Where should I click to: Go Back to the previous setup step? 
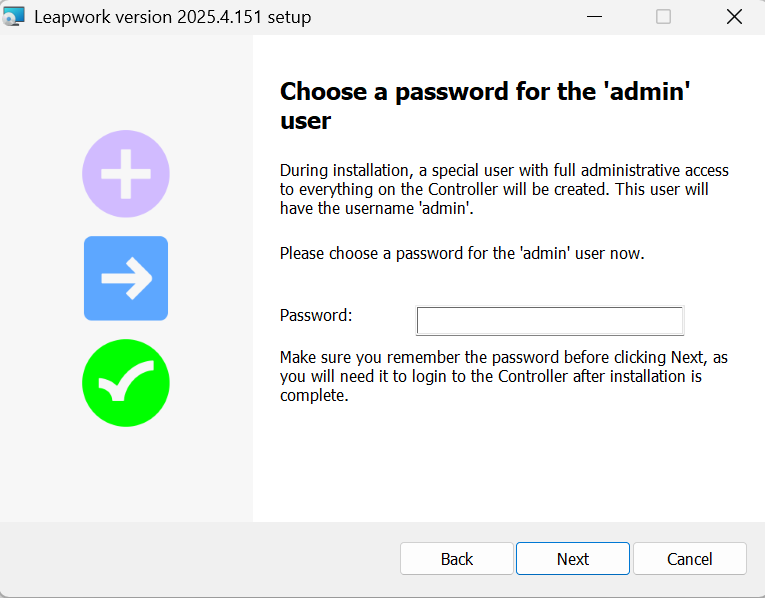click(x=457, y=559)
